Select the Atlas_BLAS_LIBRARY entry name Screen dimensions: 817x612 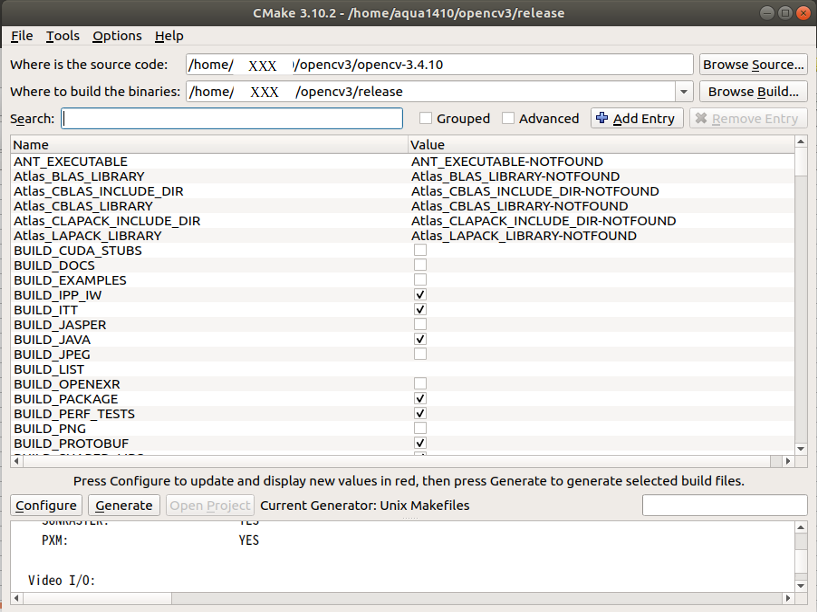(x=79, y=177)
